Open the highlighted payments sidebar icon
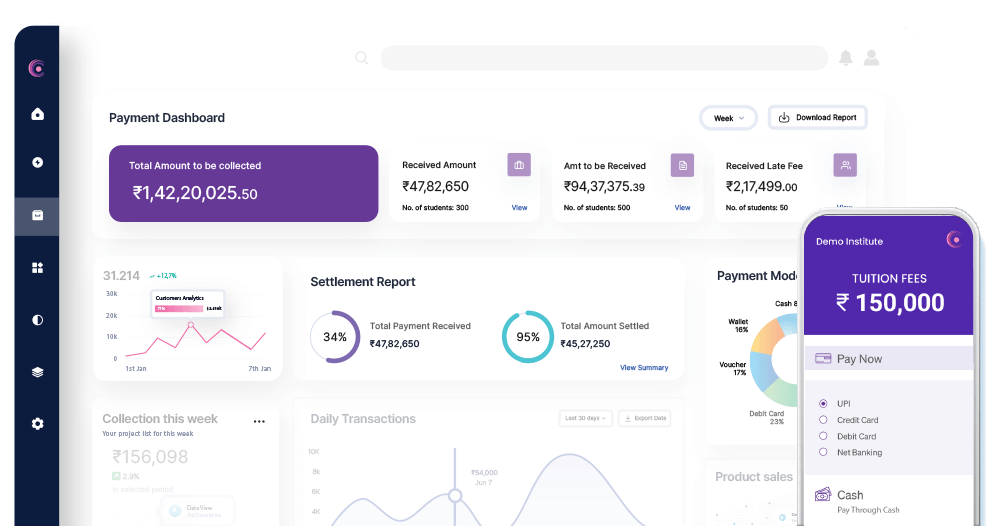Viewport: 1000px width, 526px height. coord(38,216)
